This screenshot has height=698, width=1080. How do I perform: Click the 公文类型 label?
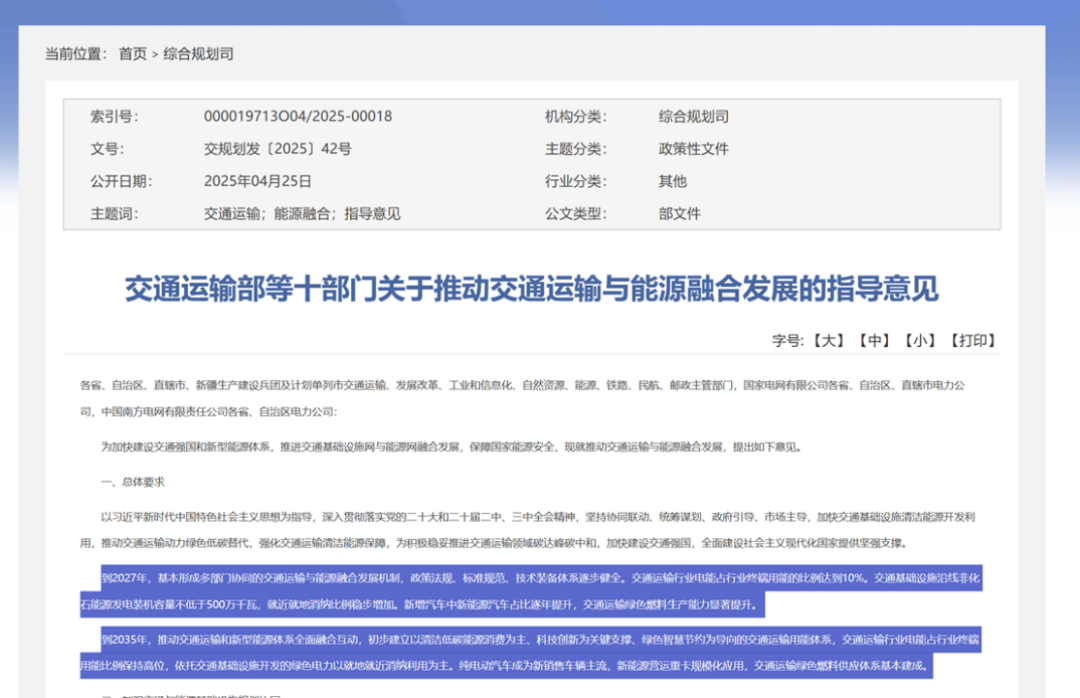point(576,214)
